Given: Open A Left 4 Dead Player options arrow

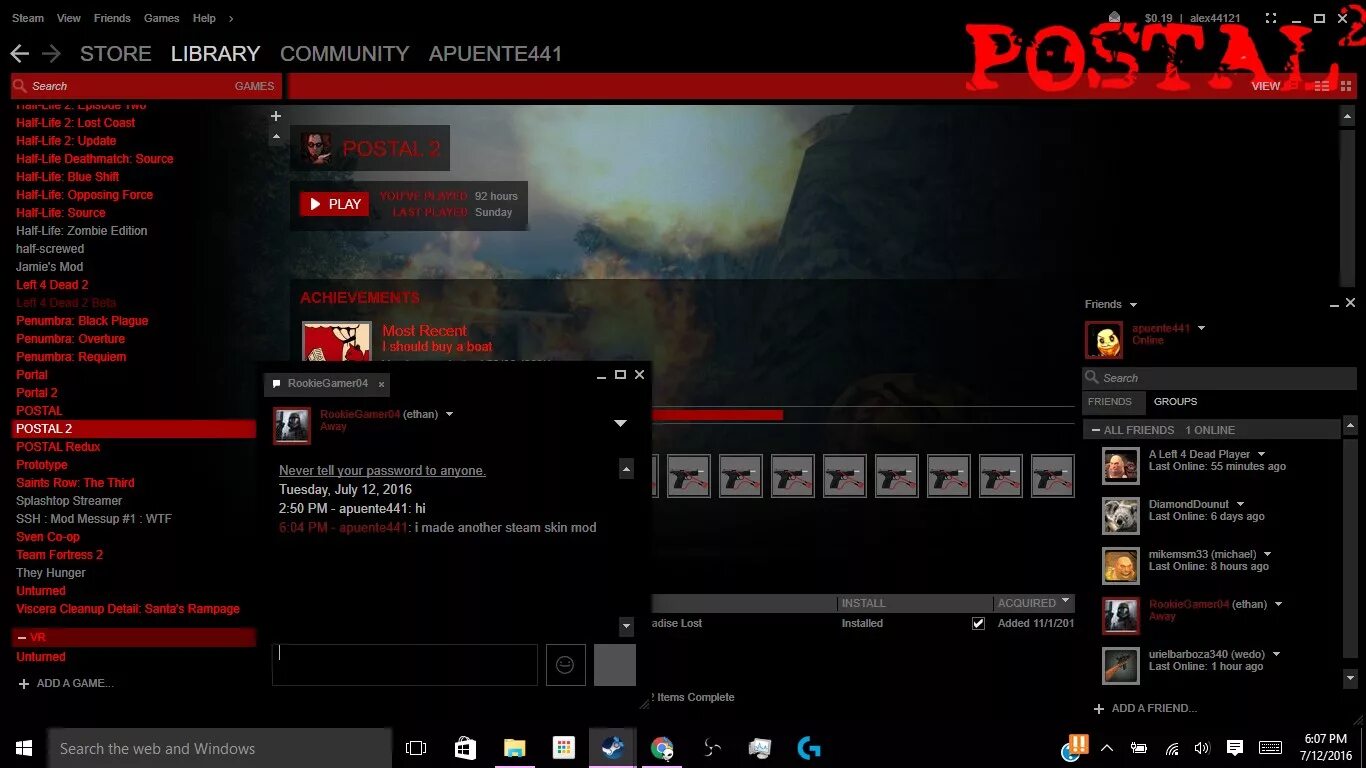Looking at the screenshot, I should (1261, 454).
